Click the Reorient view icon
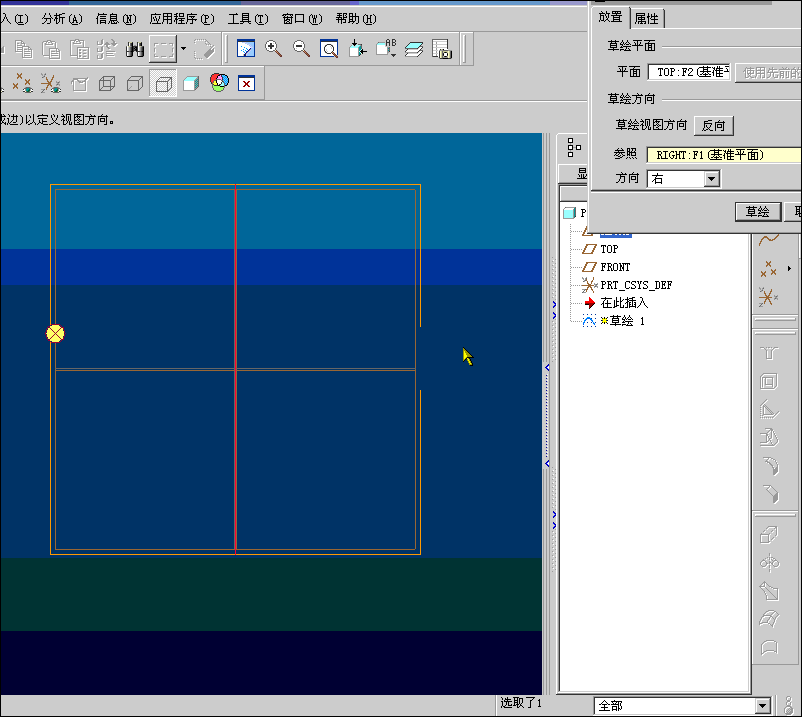The height and width of the screenshot is (717, 802). [x=357, y=49]
